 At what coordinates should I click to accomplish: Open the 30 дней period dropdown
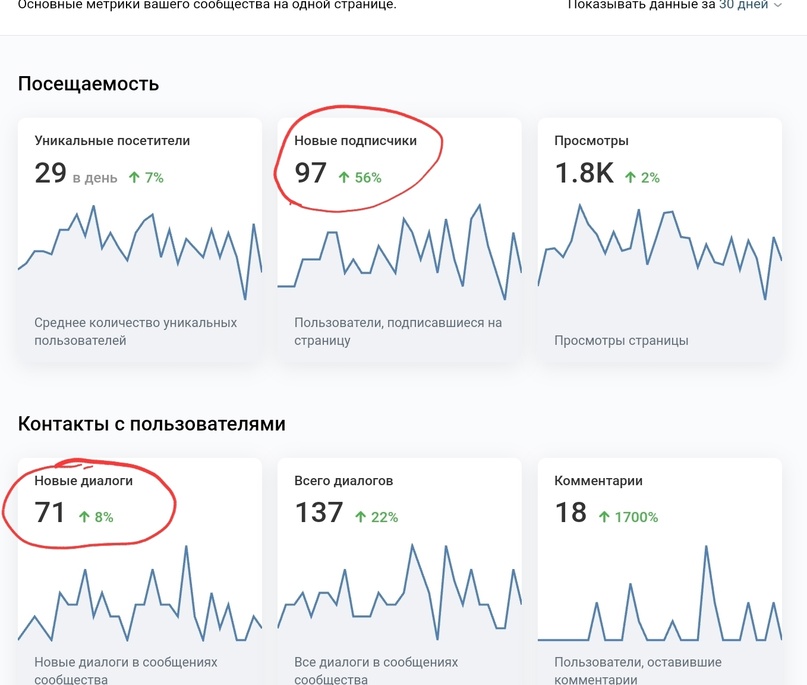pyautogui.click(x=742, y=5)
